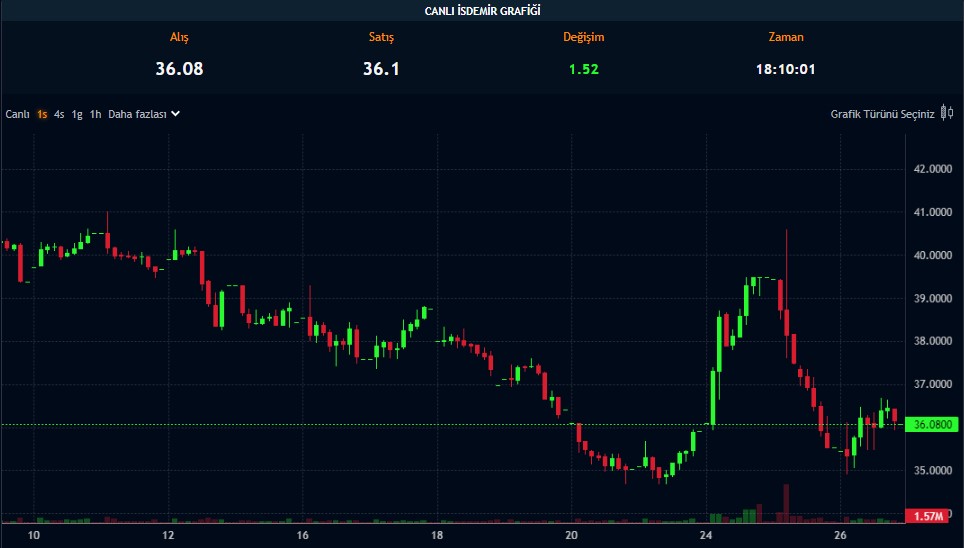964x548 pixels.
Task: Click date label 24 on time axis
Action: pyautogui.click(x=705, y=536)
